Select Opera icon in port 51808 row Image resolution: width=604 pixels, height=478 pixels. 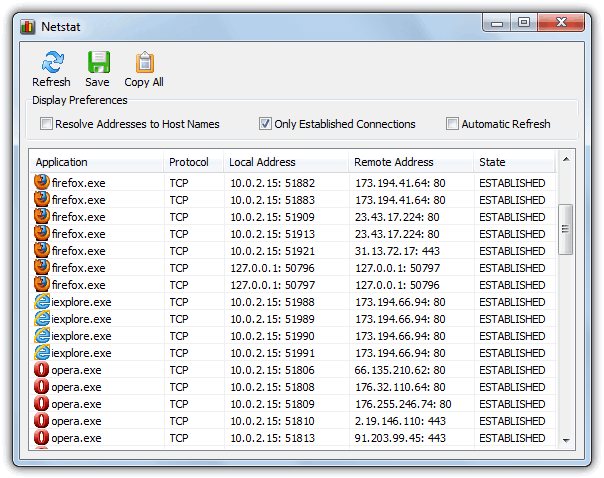pyautogui.click(x=42, y=386)
